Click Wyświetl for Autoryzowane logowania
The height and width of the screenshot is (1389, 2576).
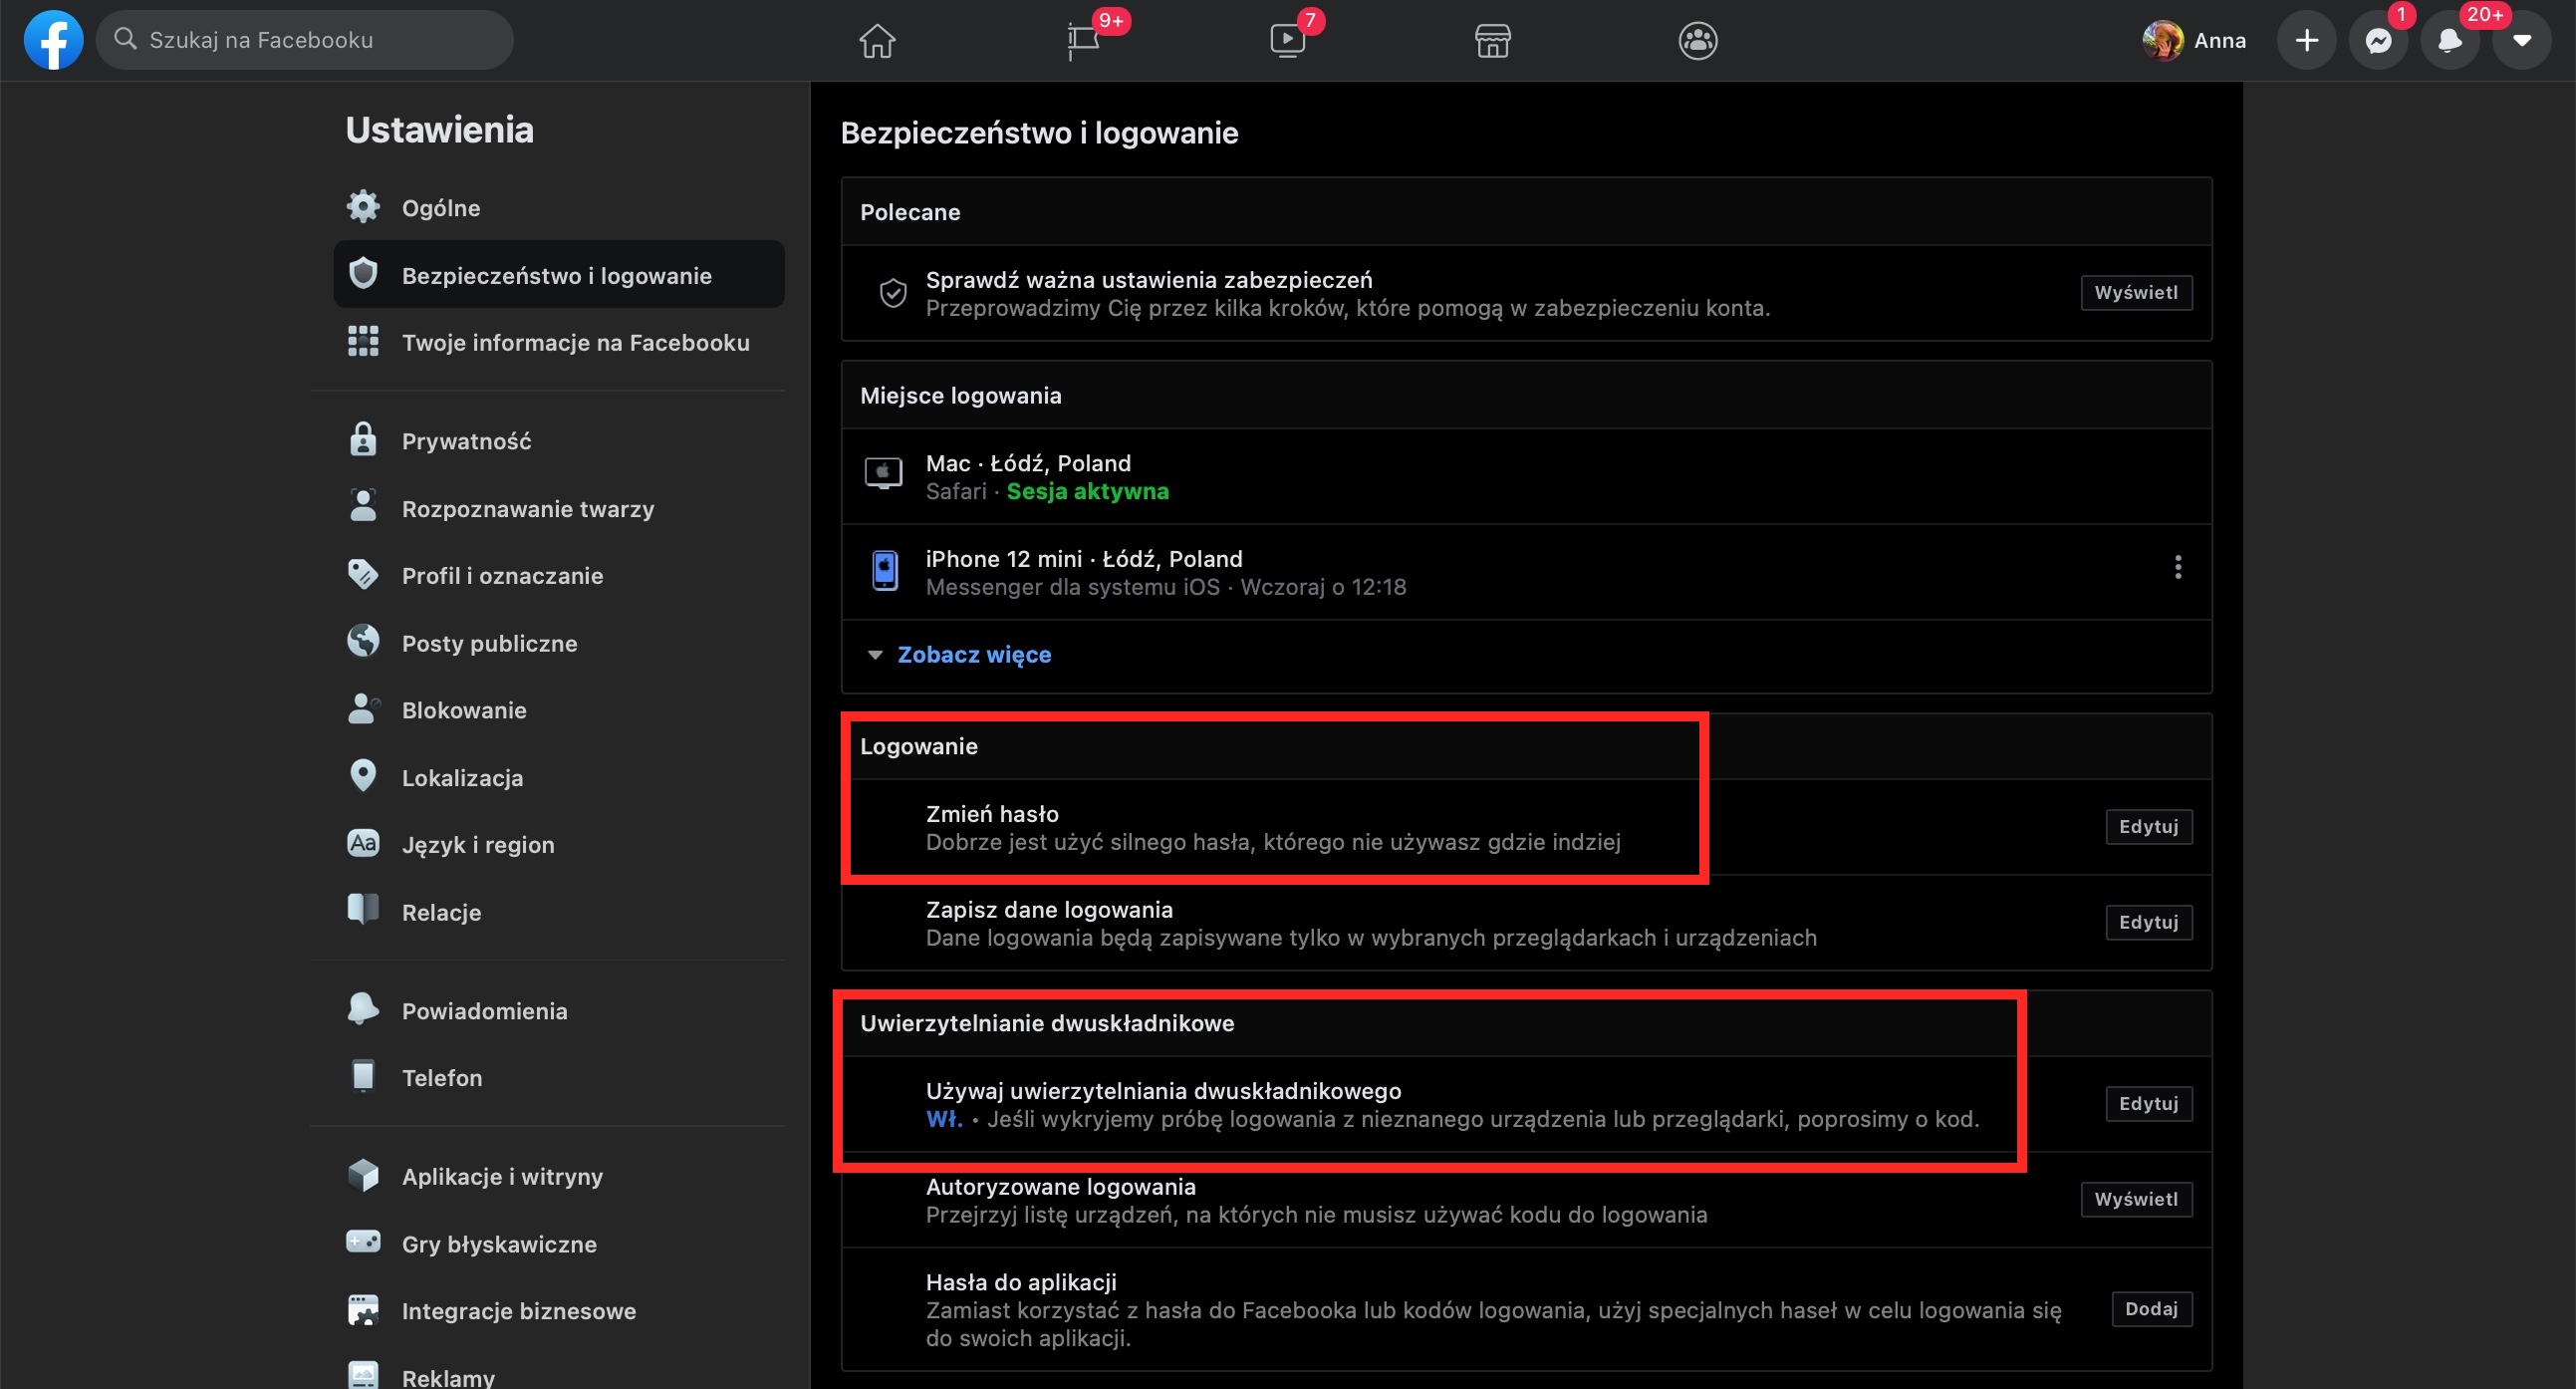click(2136, 1199)
